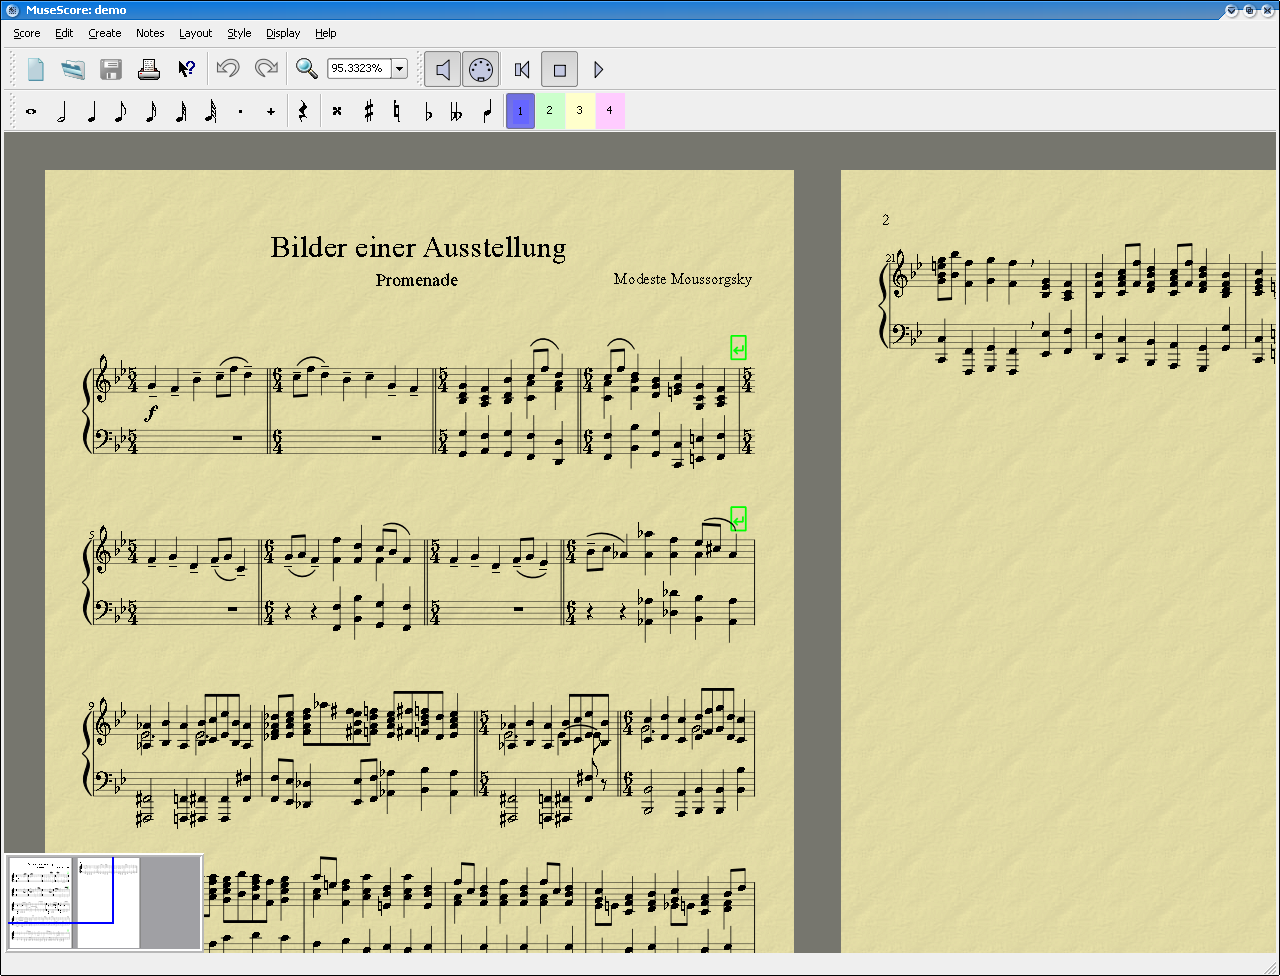Image resolution: width=1280 pixels, height=976 pixels.
Task: Toggle the MIDI input connector button
Action: [481, 69]
